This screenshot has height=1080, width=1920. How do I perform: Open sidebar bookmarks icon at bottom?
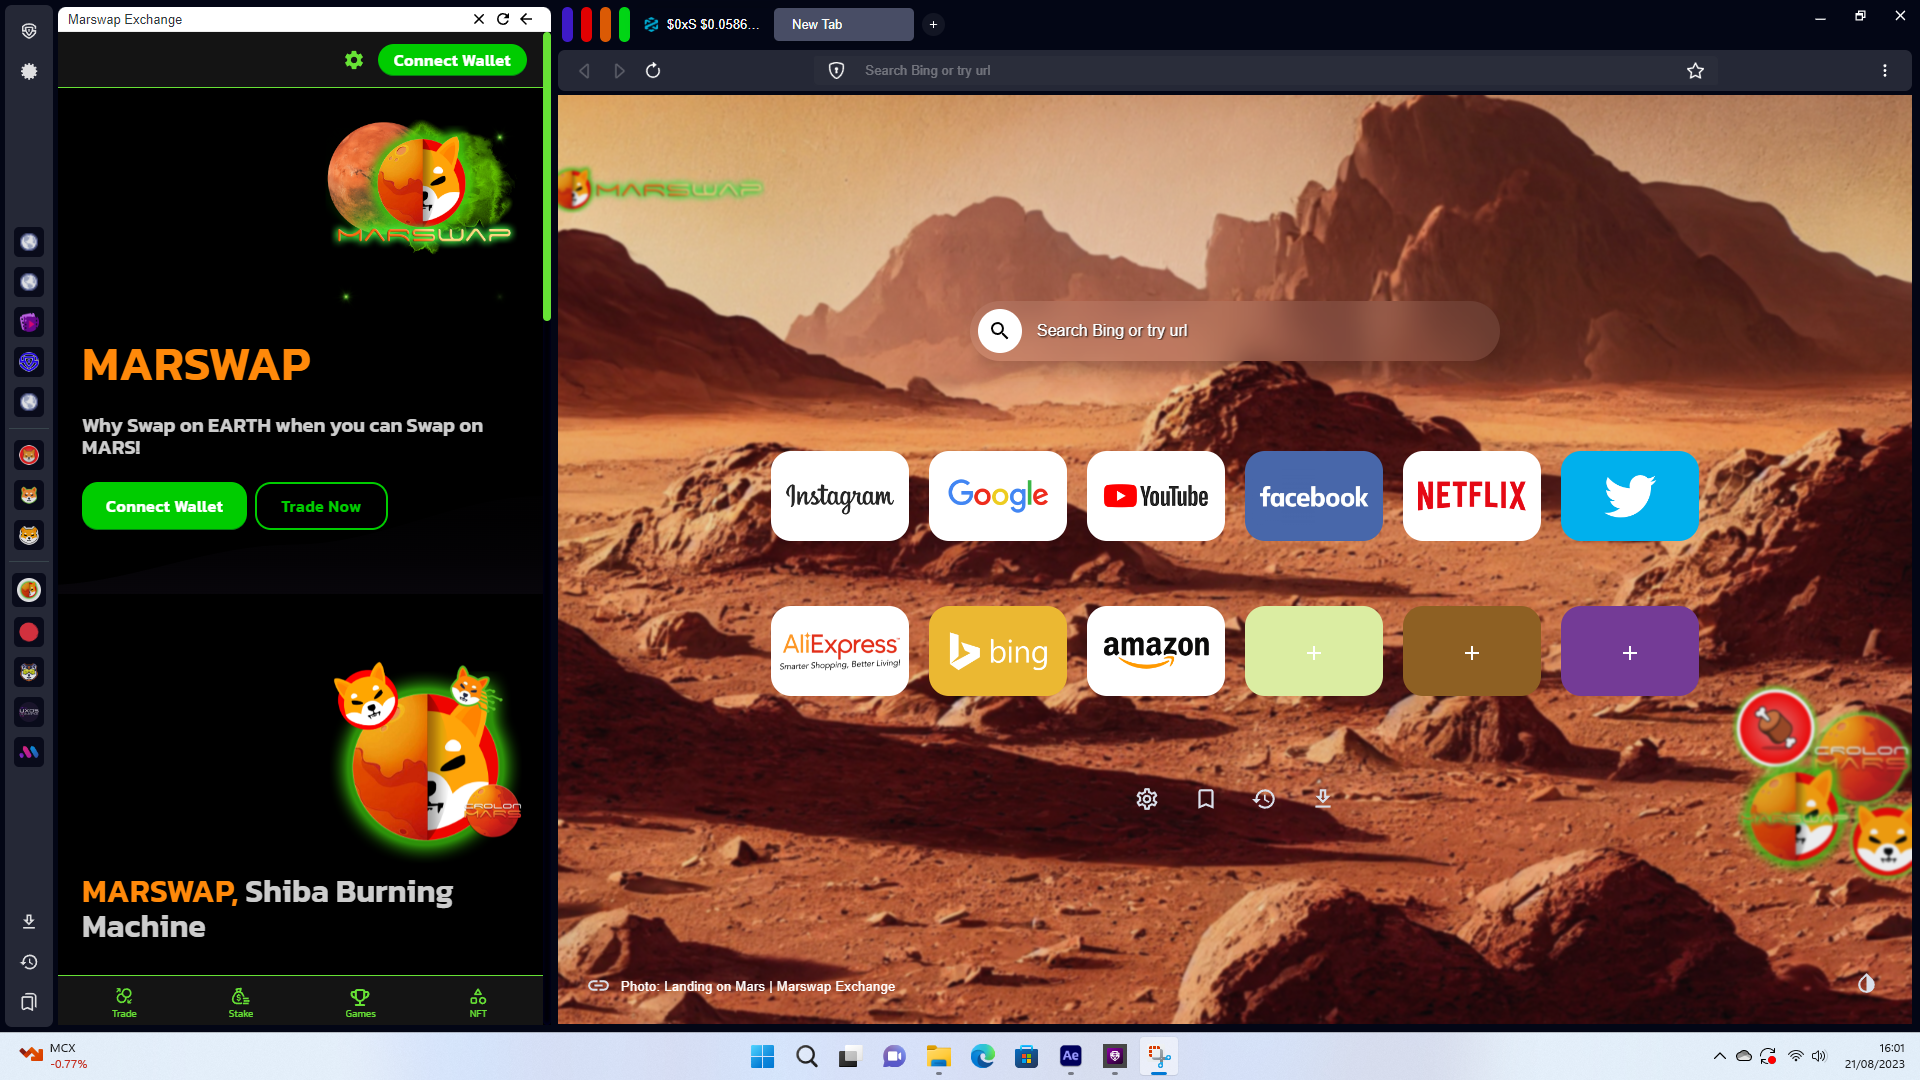point(29,1002)
